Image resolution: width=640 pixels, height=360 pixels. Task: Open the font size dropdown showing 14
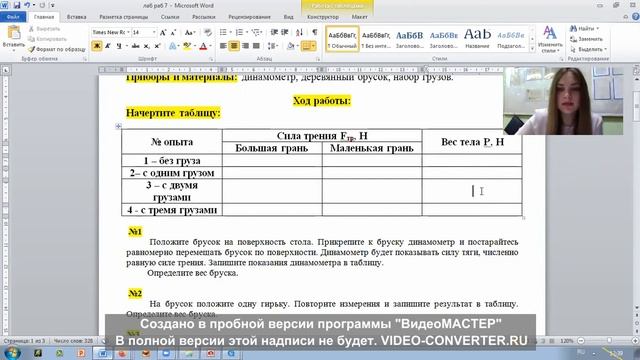coord(154,32)
